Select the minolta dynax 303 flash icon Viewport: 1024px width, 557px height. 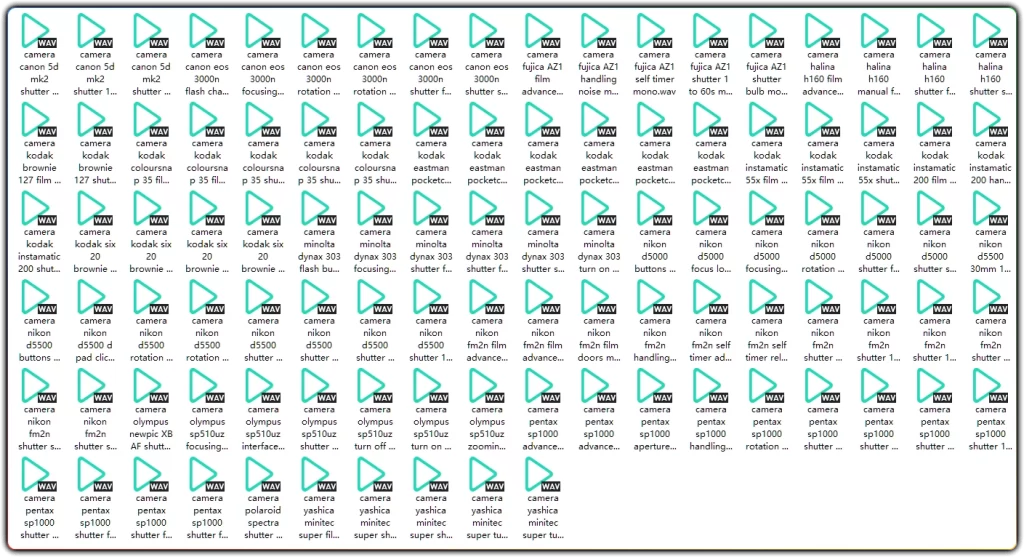[x=319, y=208]
